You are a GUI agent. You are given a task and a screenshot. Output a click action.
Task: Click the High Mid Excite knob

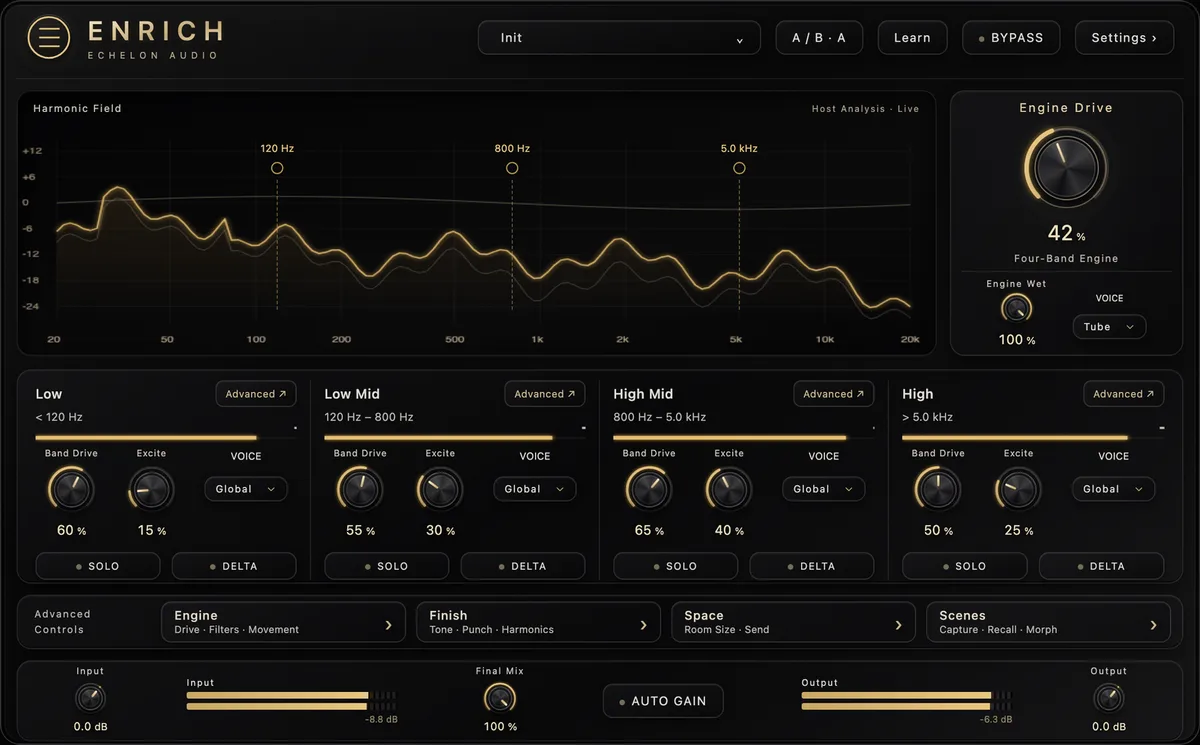pyautogui.click(x=729, y=490)
